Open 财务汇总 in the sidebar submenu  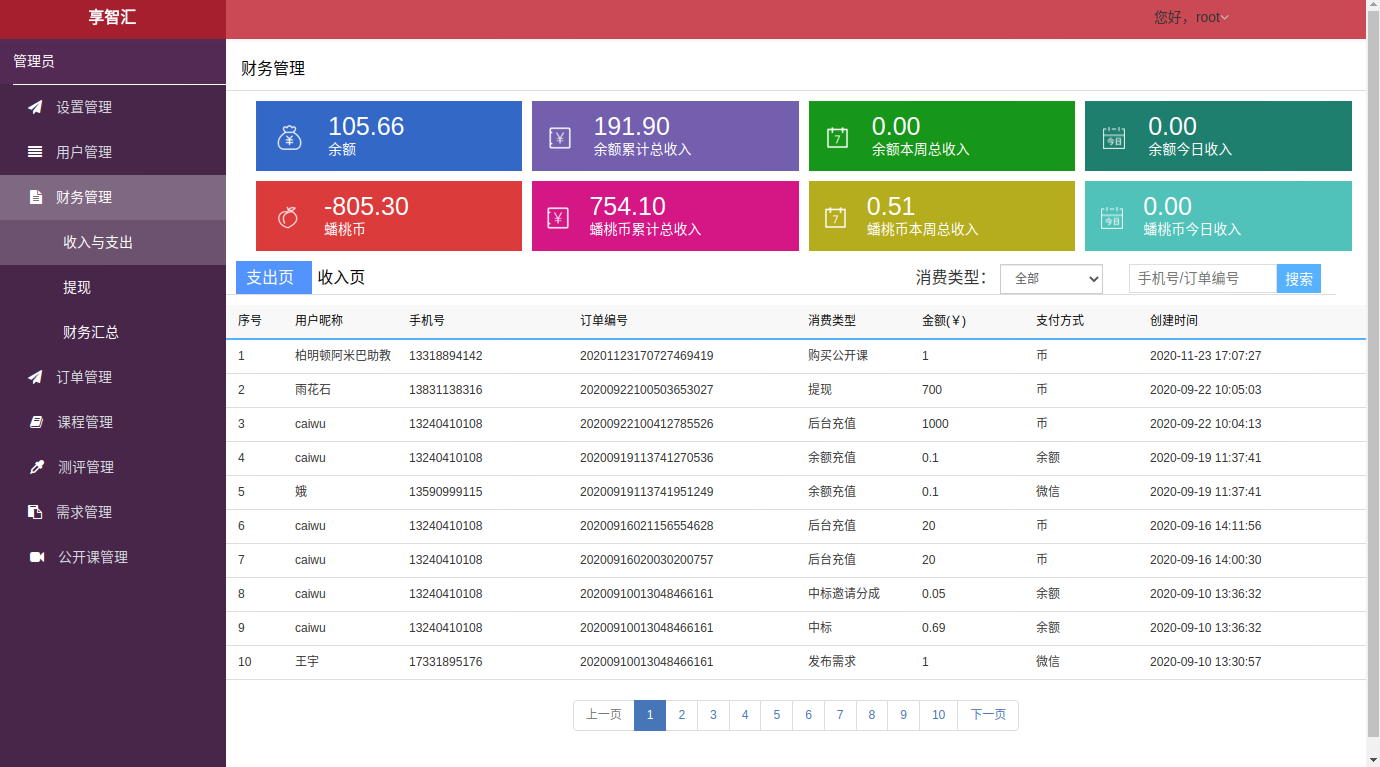point(91,332)
